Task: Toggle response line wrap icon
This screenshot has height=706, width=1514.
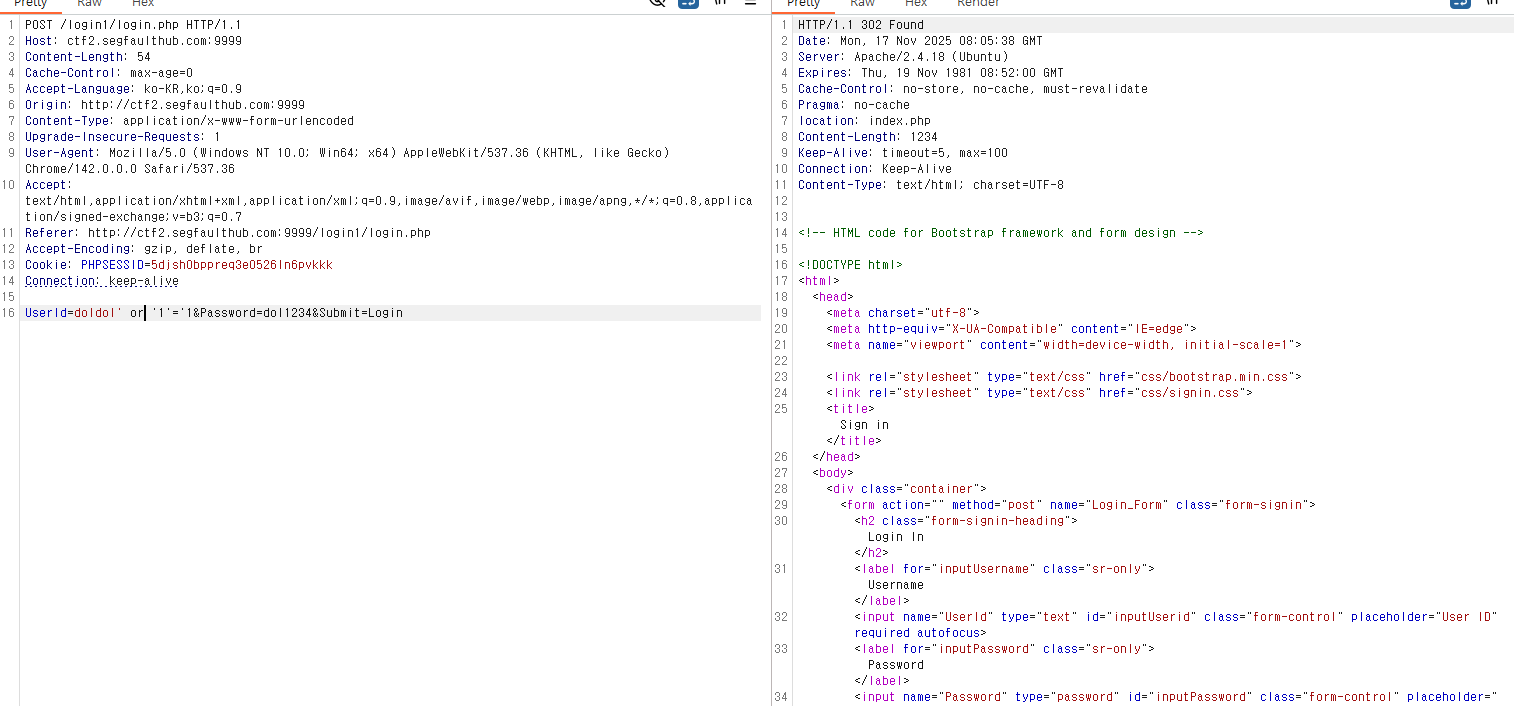Action: 1460,3
